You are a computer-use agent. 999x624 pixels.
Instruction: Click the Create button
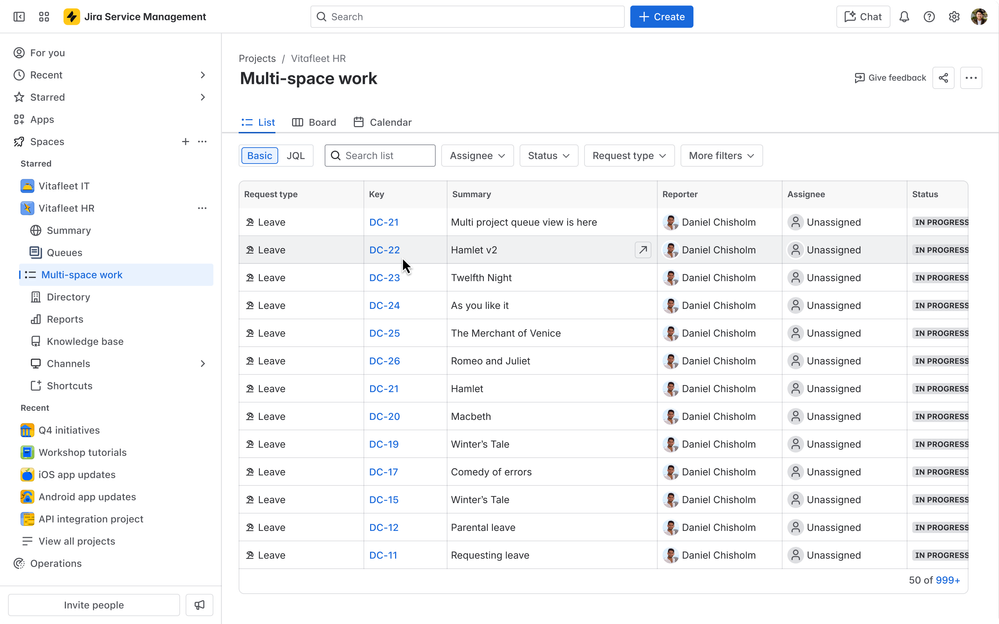(661, 17)
